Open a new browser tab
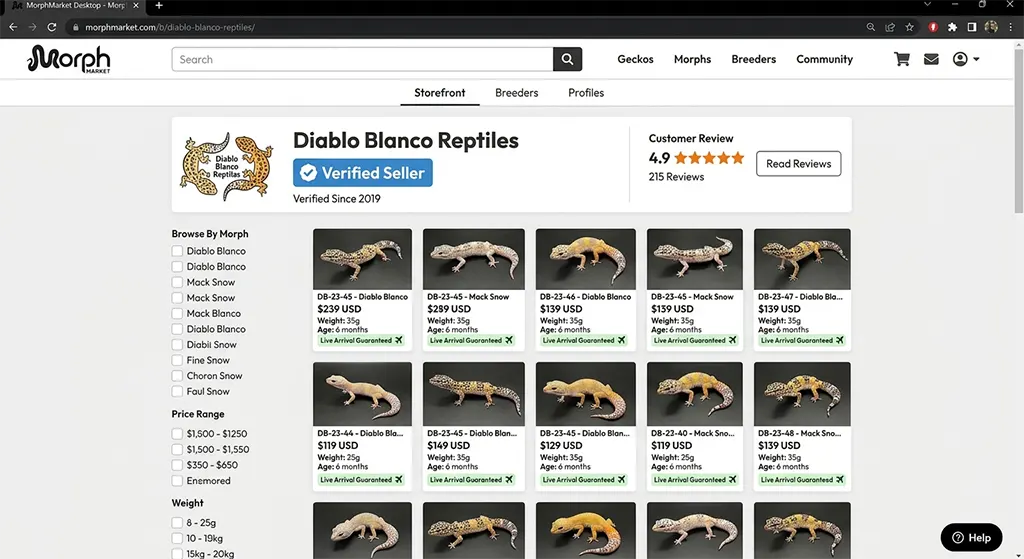This screenshot has height=559, width=1024. tap(159, 6)
